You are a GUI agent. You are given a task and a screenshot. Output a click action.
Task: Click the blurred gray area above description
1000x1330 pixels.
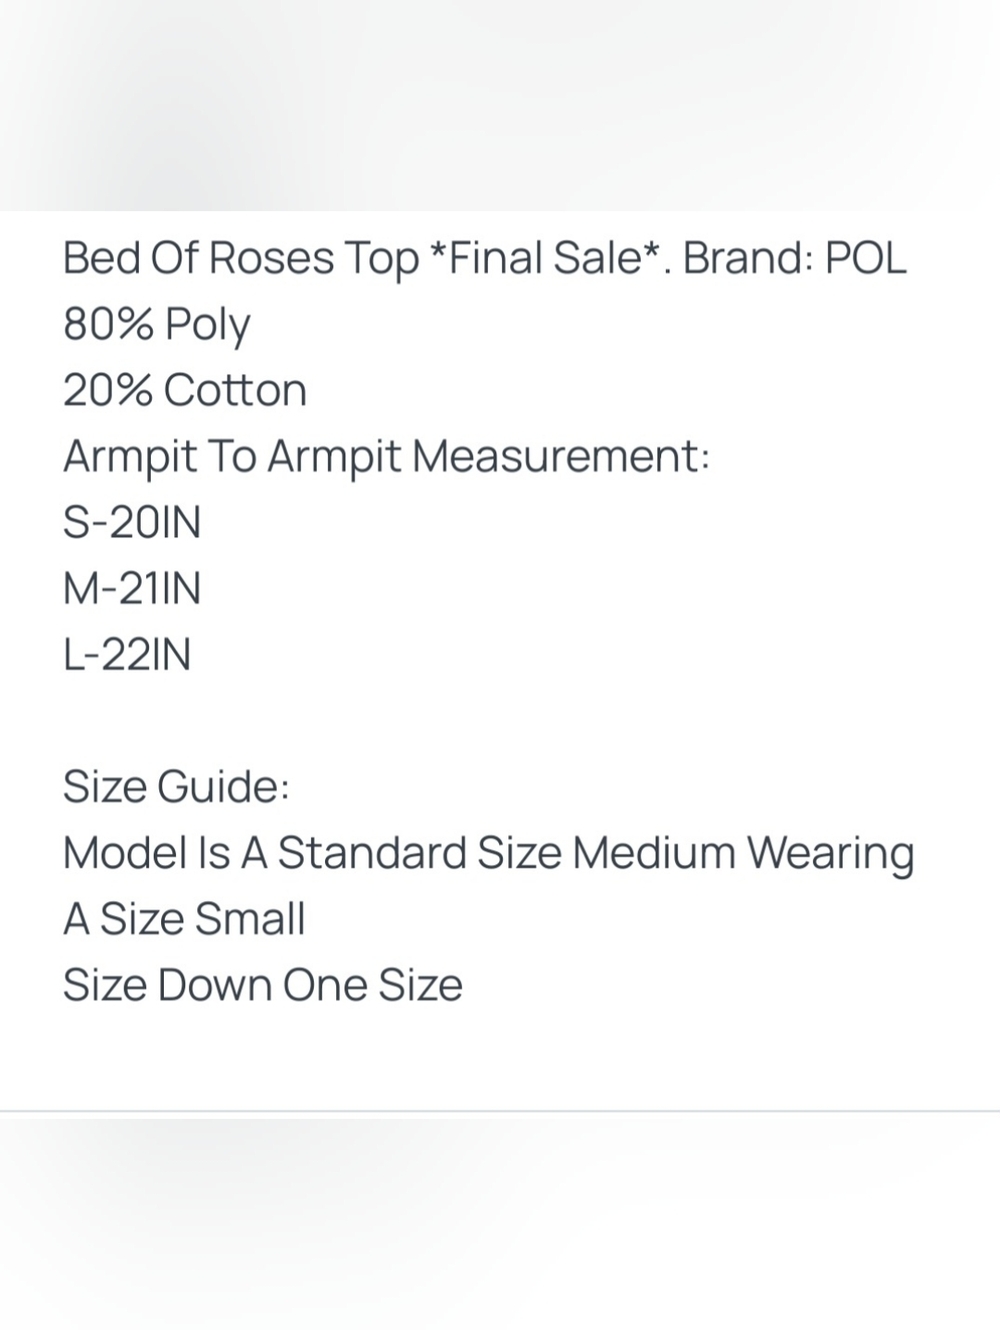pos(500,105)
